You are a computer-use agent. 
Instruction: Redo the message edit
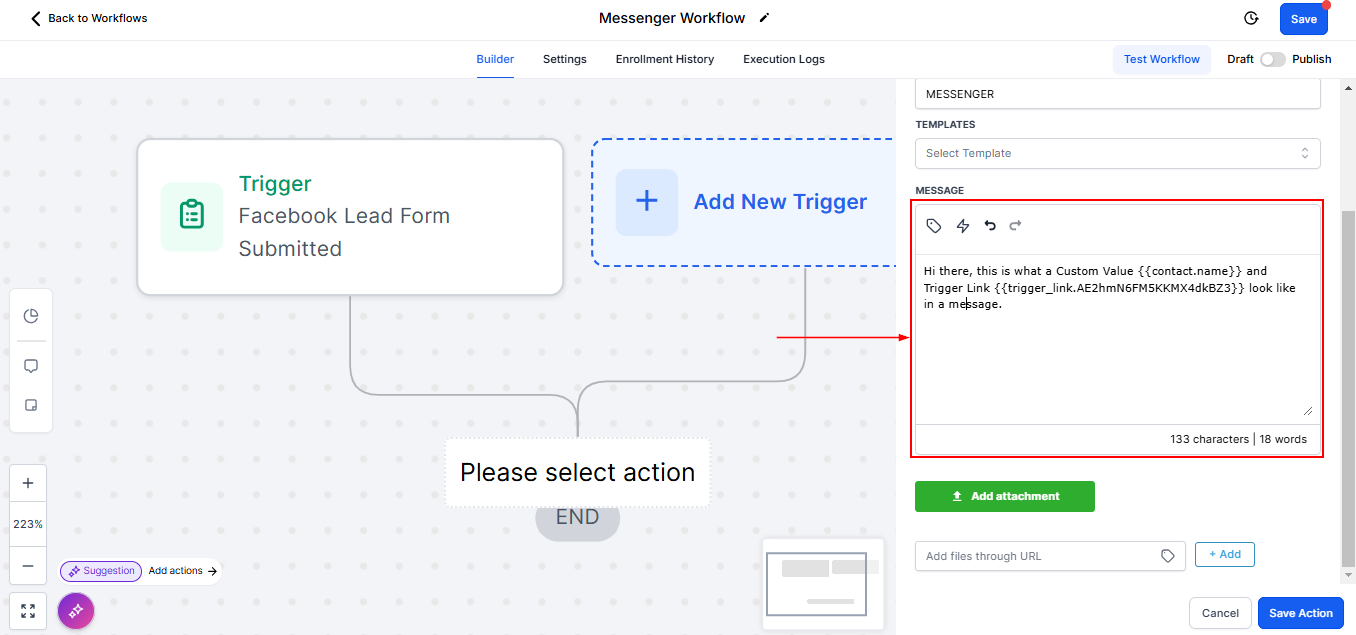[1016, 226]
